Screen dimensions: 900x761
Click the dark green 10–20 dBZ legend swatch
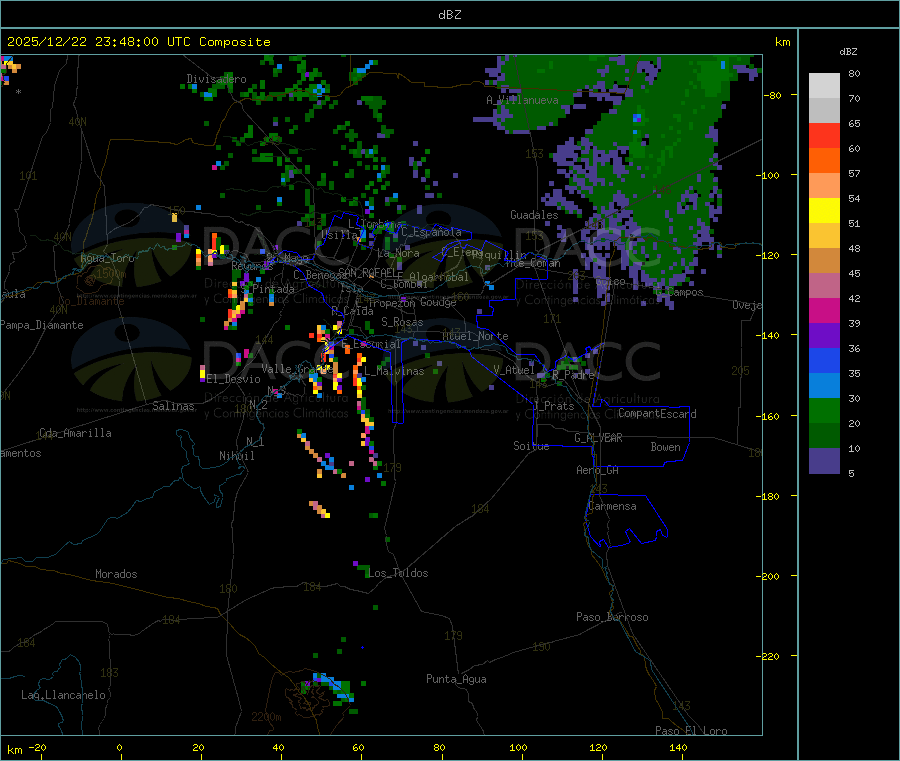tap(824, 436)
